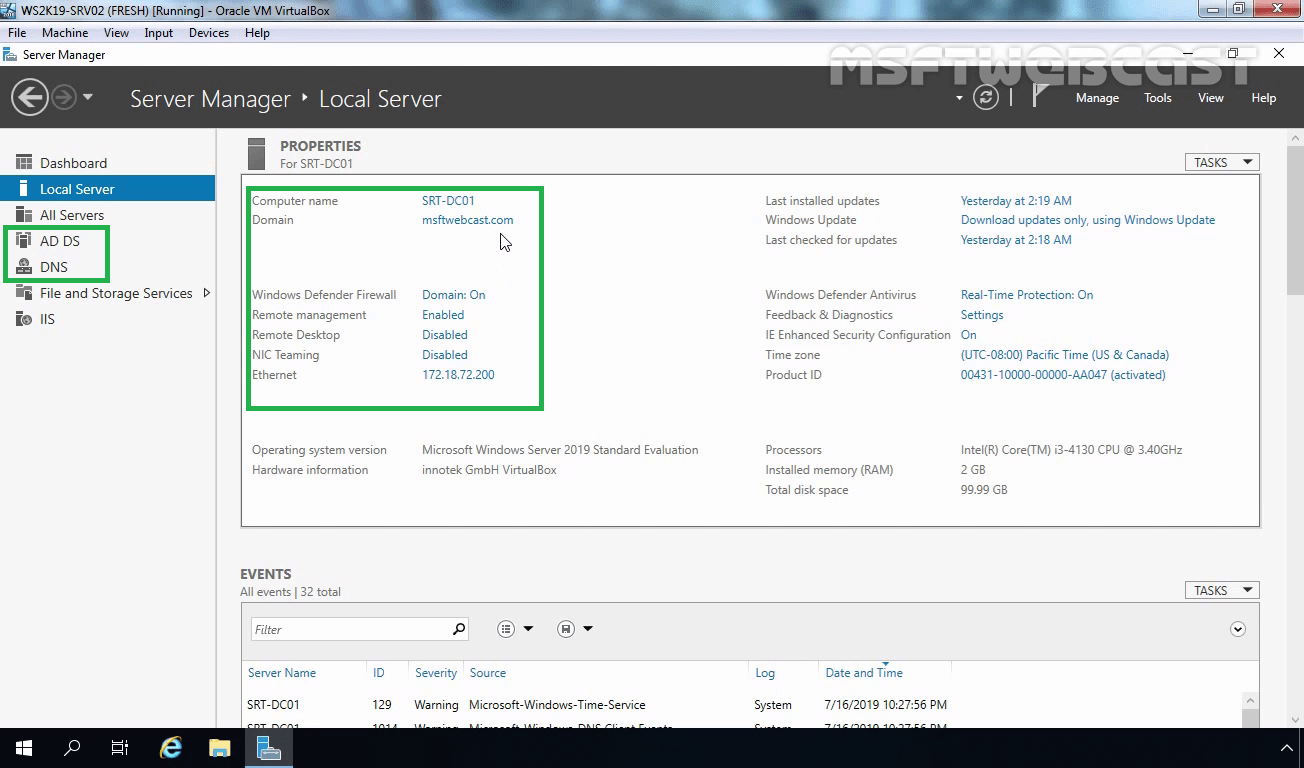Image resolution: width=1304 pixels, height=768 pixels.
Task: Open the View menu in Server Manager
Action: 1211,98
